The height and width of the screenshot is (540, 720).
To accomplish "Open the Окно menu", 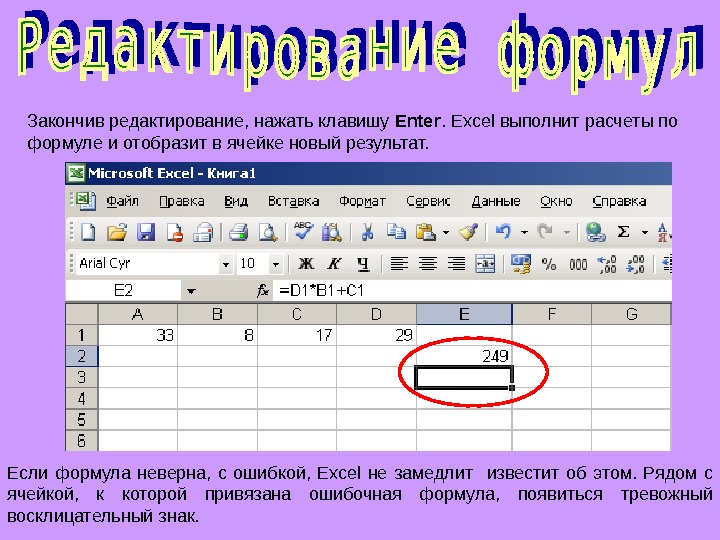I will tap(556, 201).
